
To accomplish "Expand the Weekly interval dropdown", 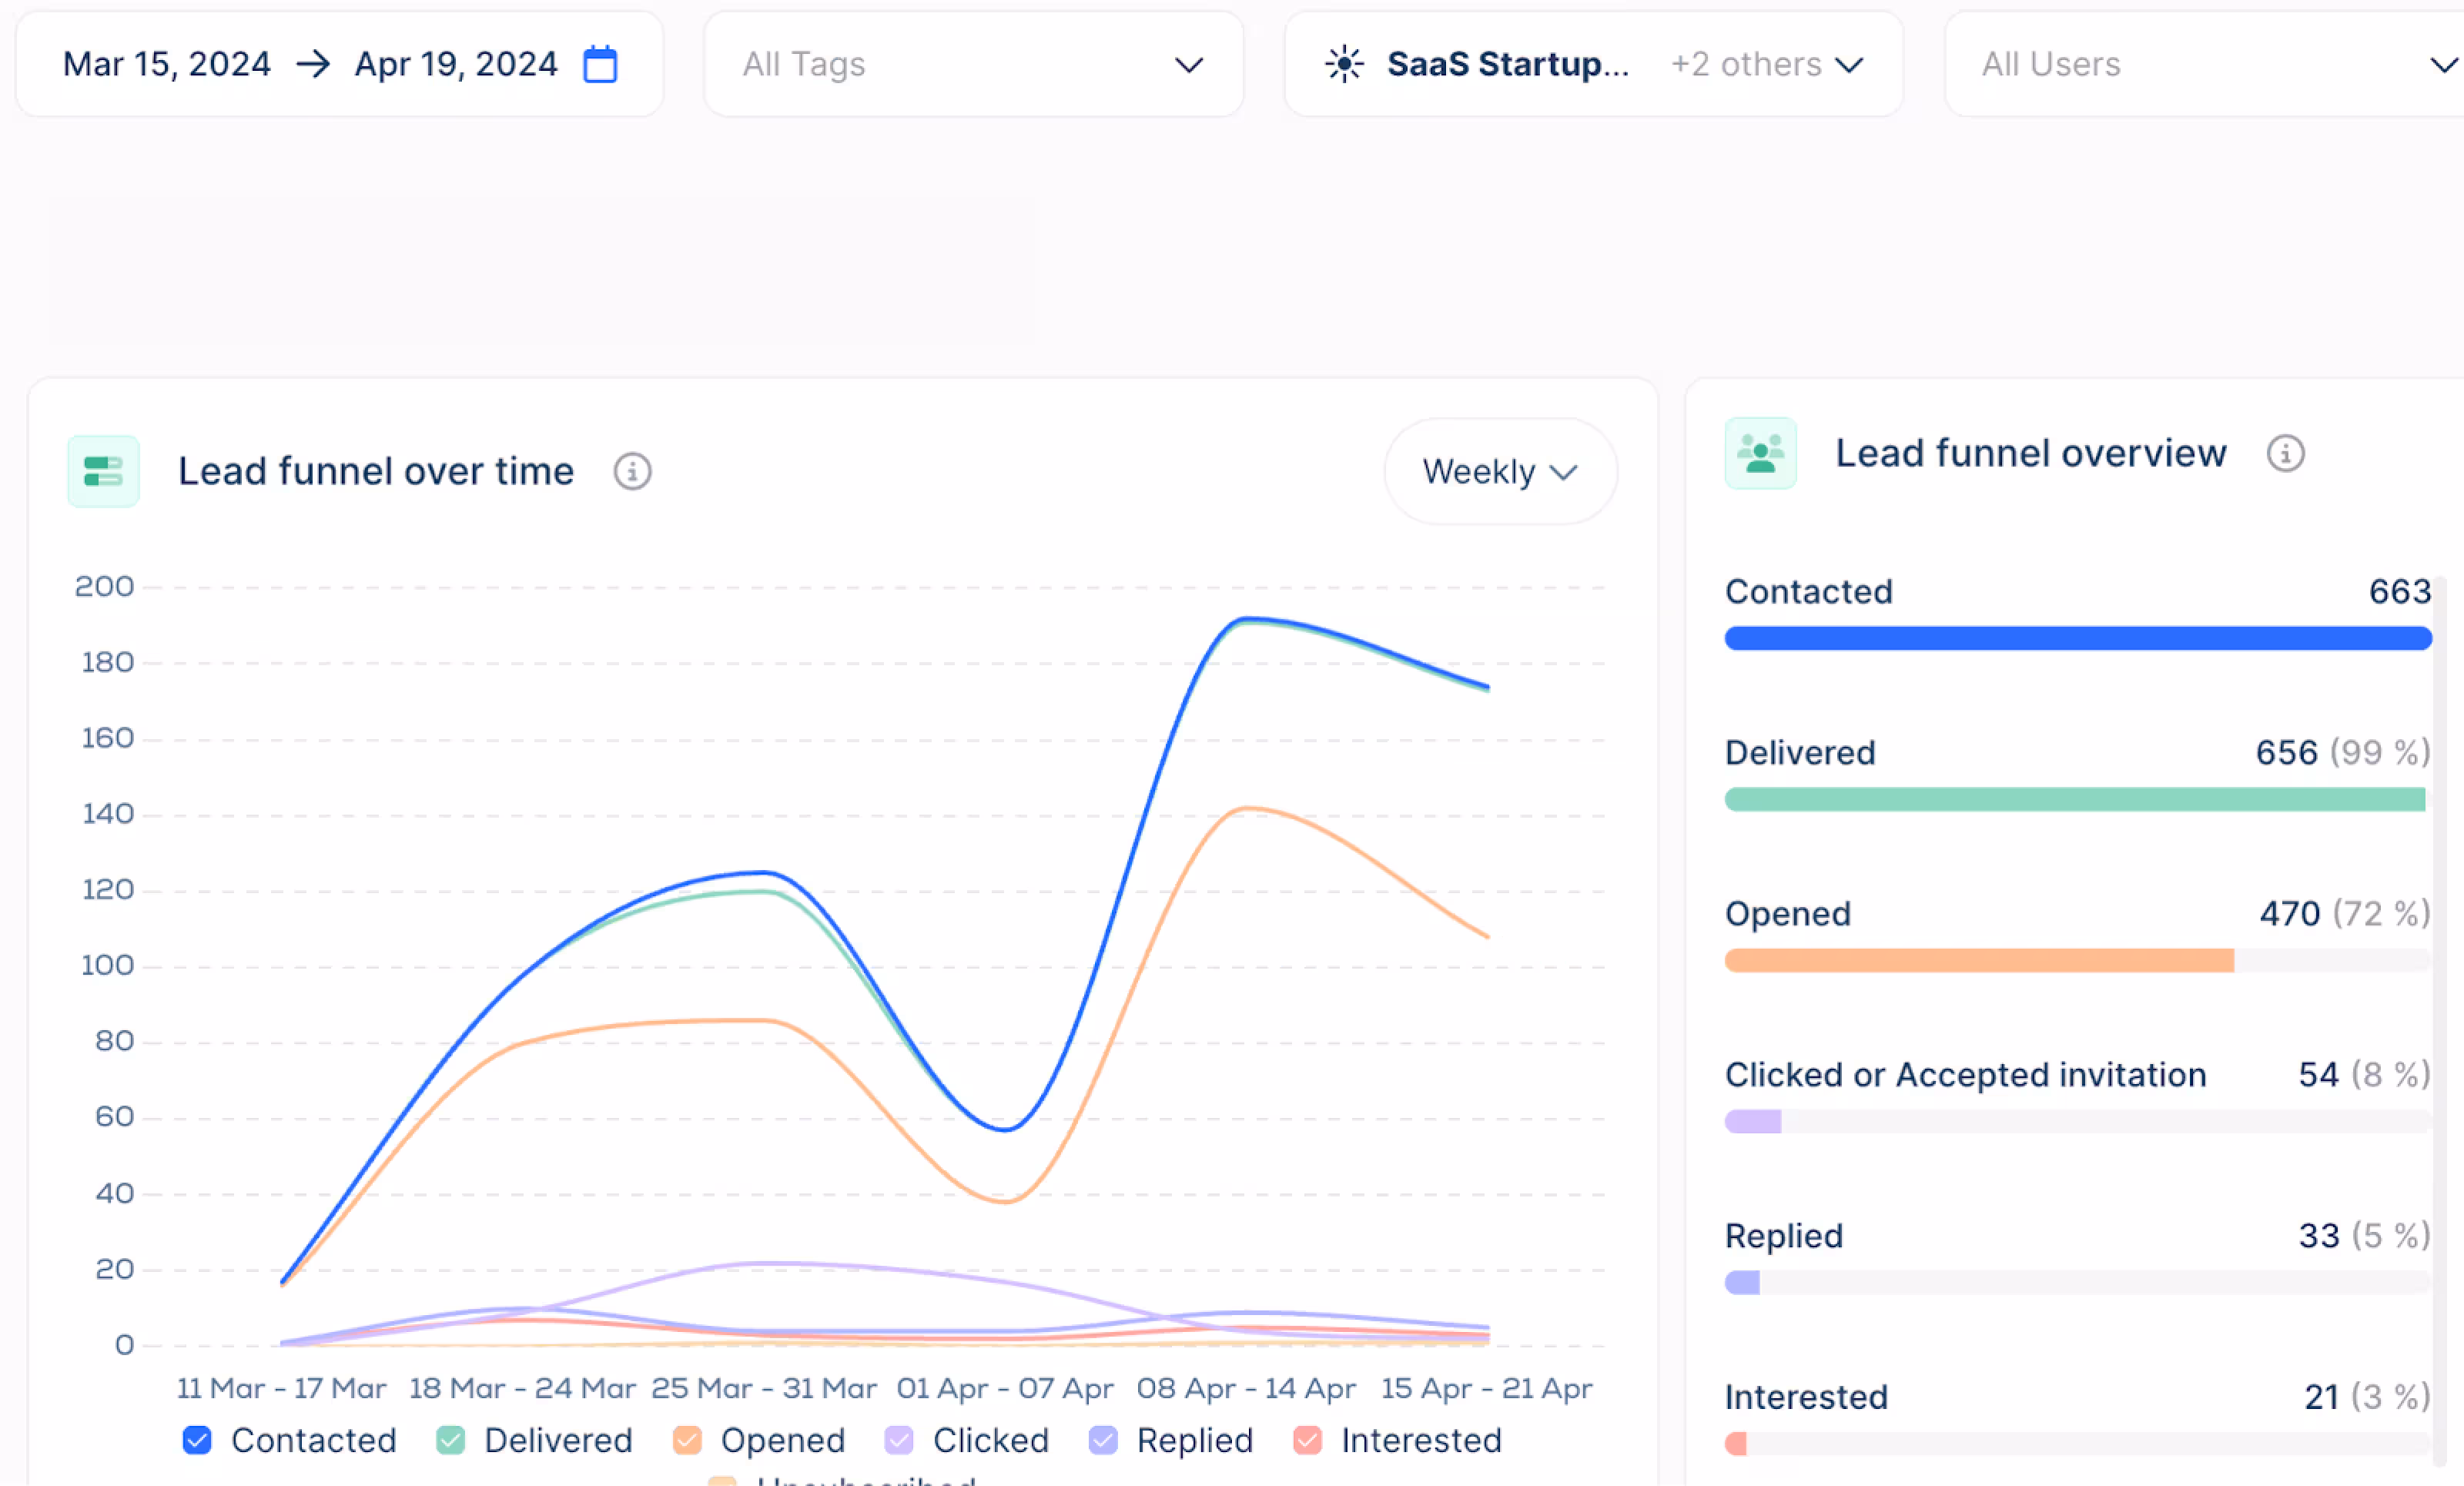I will tap(1499, 471).
